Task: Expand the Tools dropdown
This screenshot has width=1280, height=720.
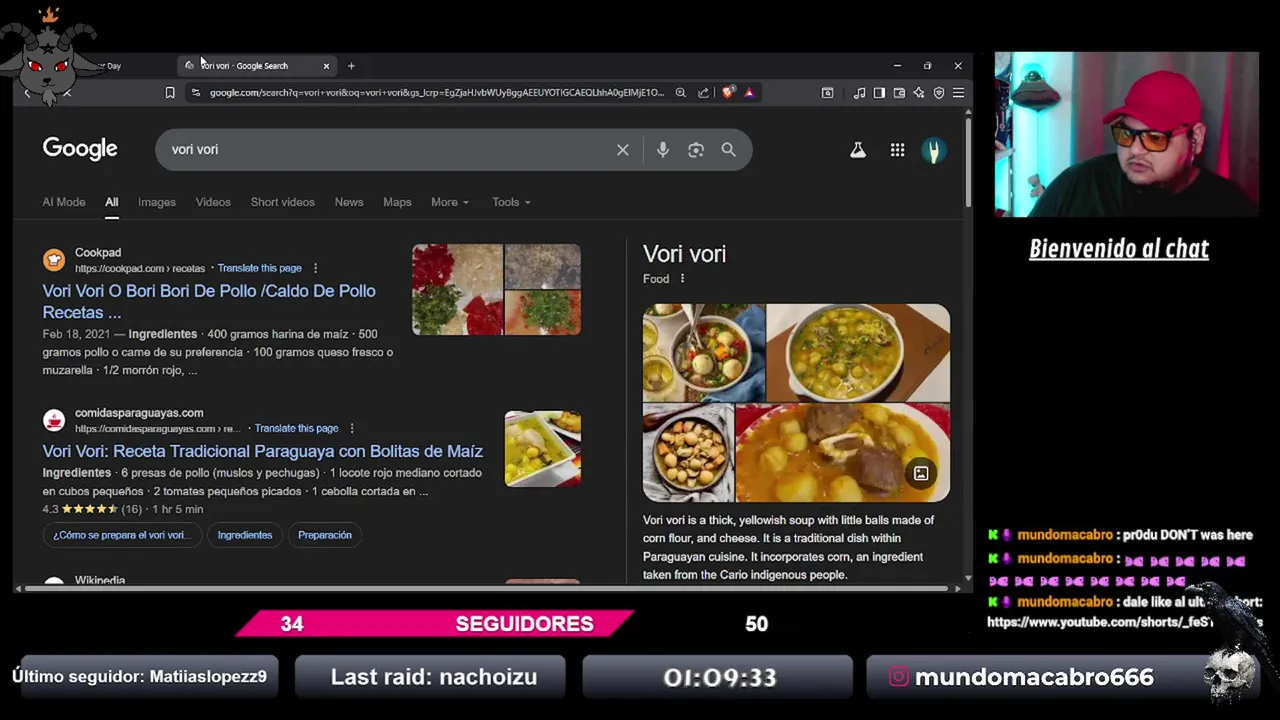Action: coord(511,202)
